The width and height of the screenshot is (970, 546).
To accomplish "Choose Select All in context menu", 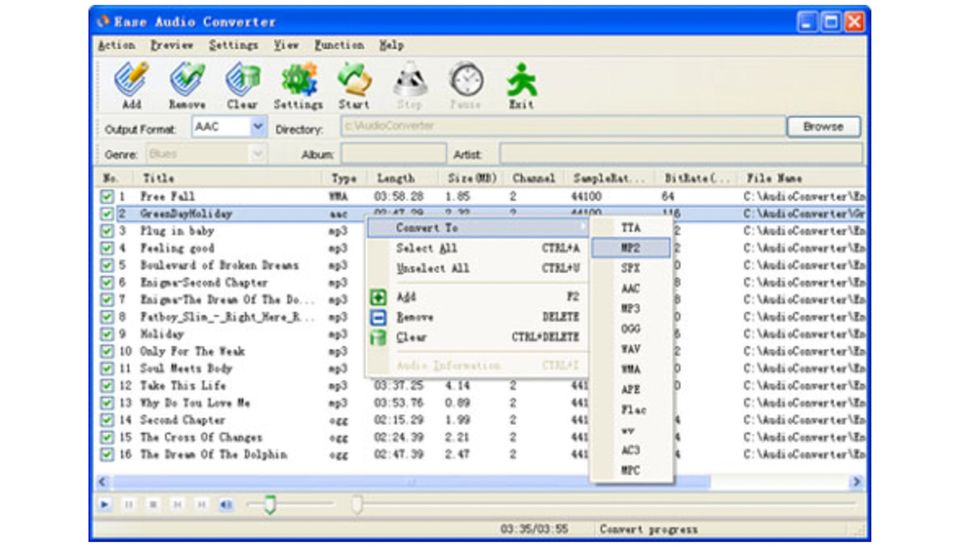I will point(478,248).
